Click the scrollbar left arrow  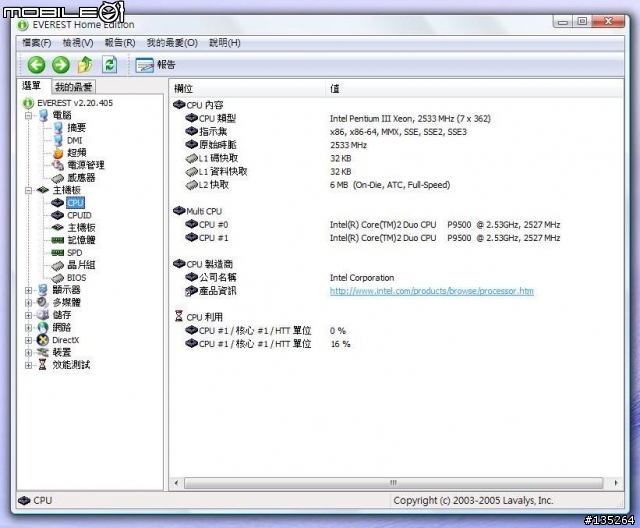[176, 483]
